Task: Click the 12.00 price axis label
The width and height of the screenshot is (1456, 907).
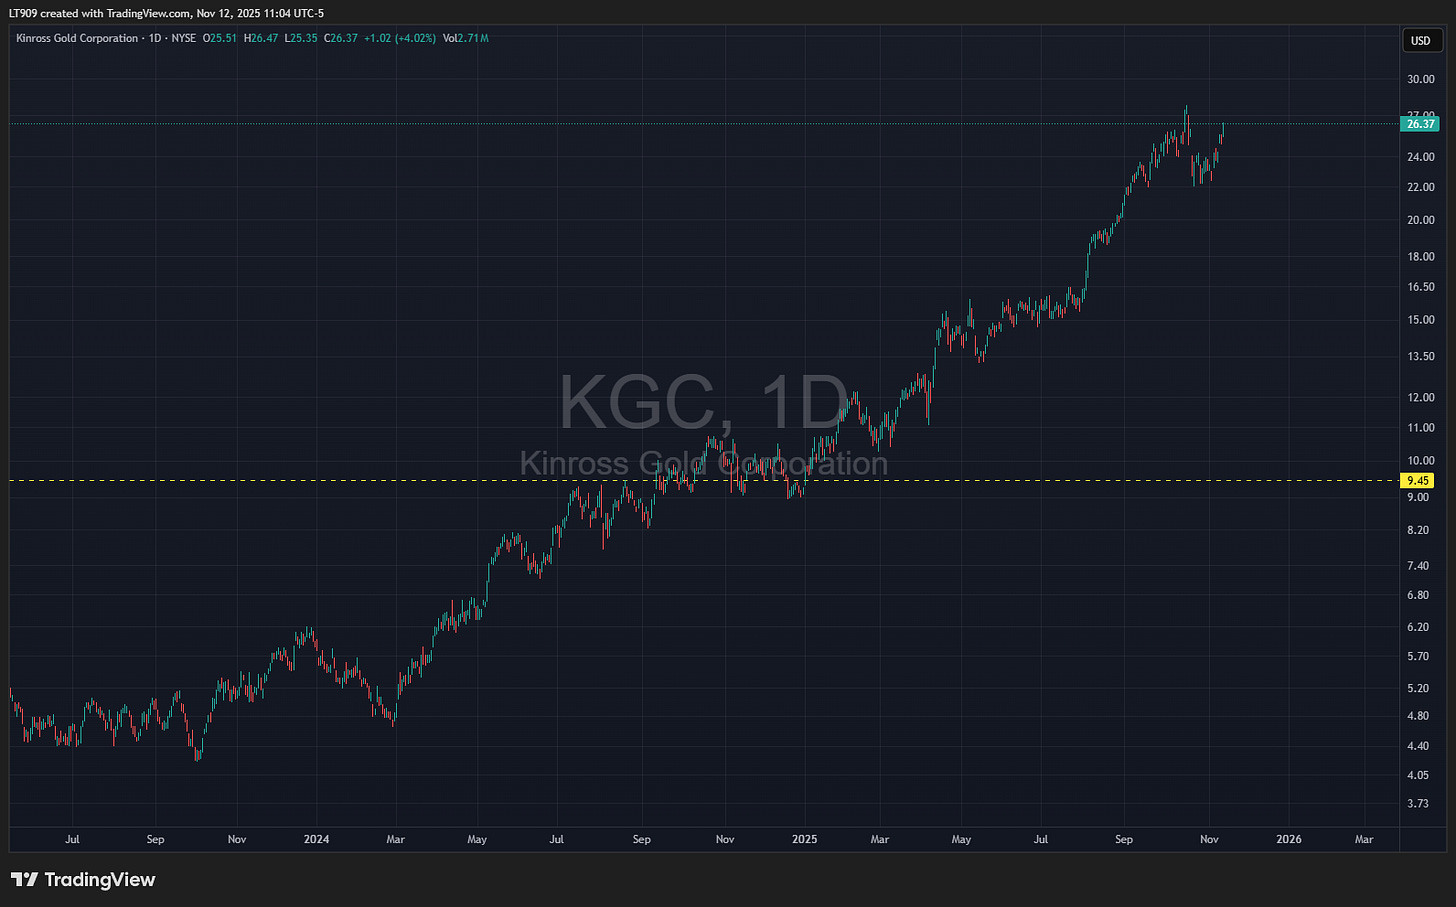Action: pyautogui.click(x=1420, y=397)
